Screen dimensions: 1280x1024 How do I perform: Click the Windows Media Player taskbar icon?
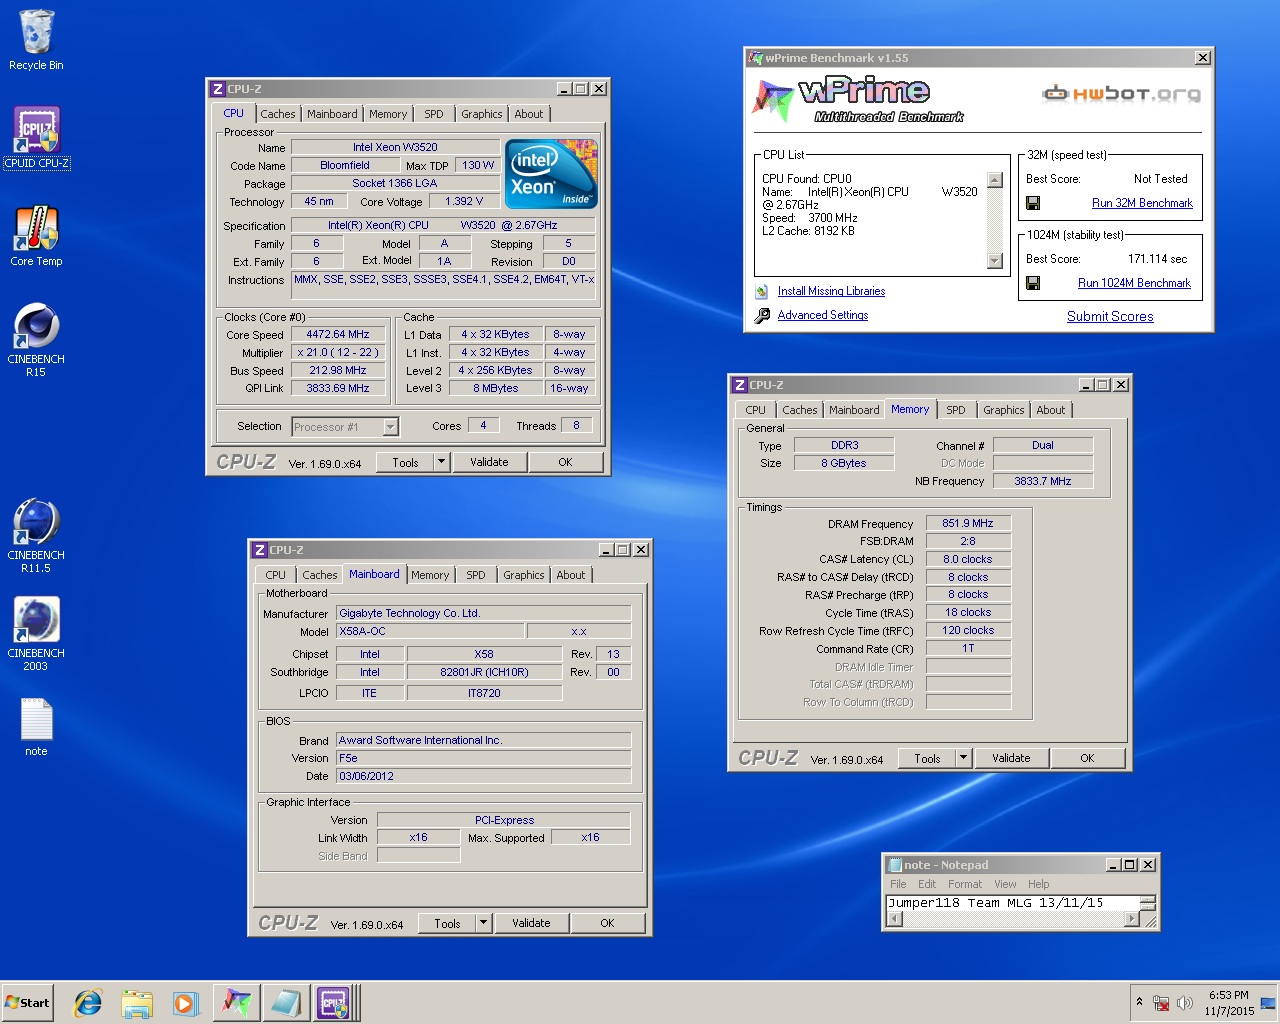click(x=185, y=1003)
